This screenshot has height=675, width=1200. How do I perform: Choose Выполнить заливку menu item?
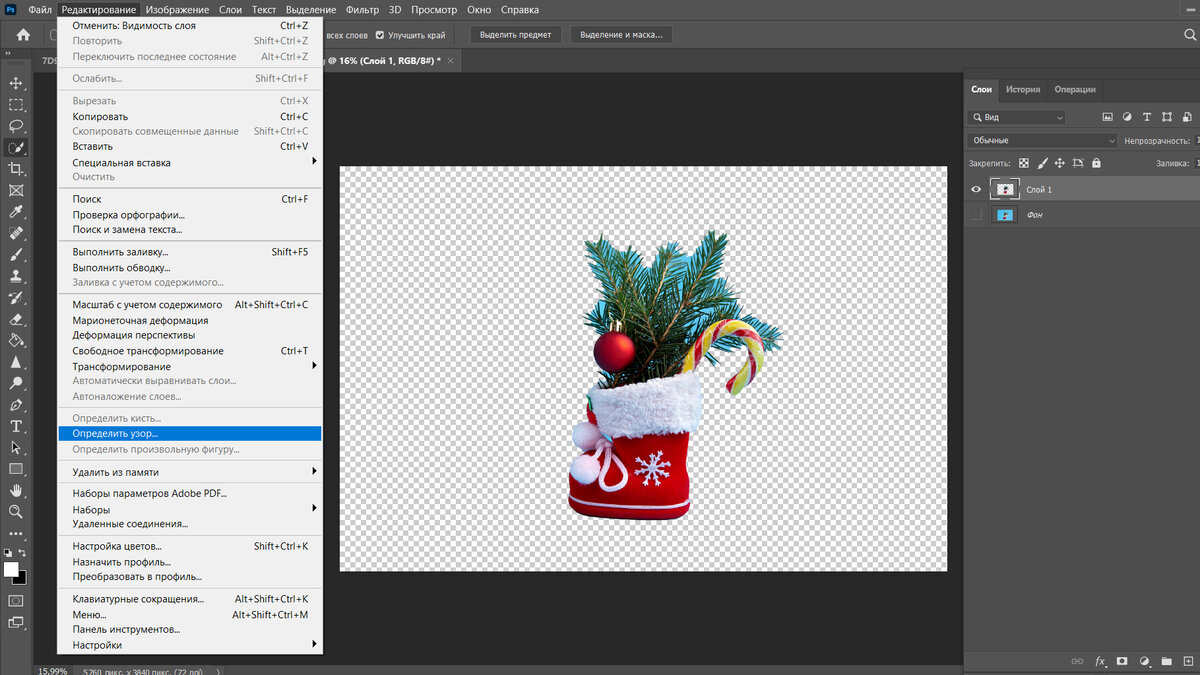pos(190,252)
